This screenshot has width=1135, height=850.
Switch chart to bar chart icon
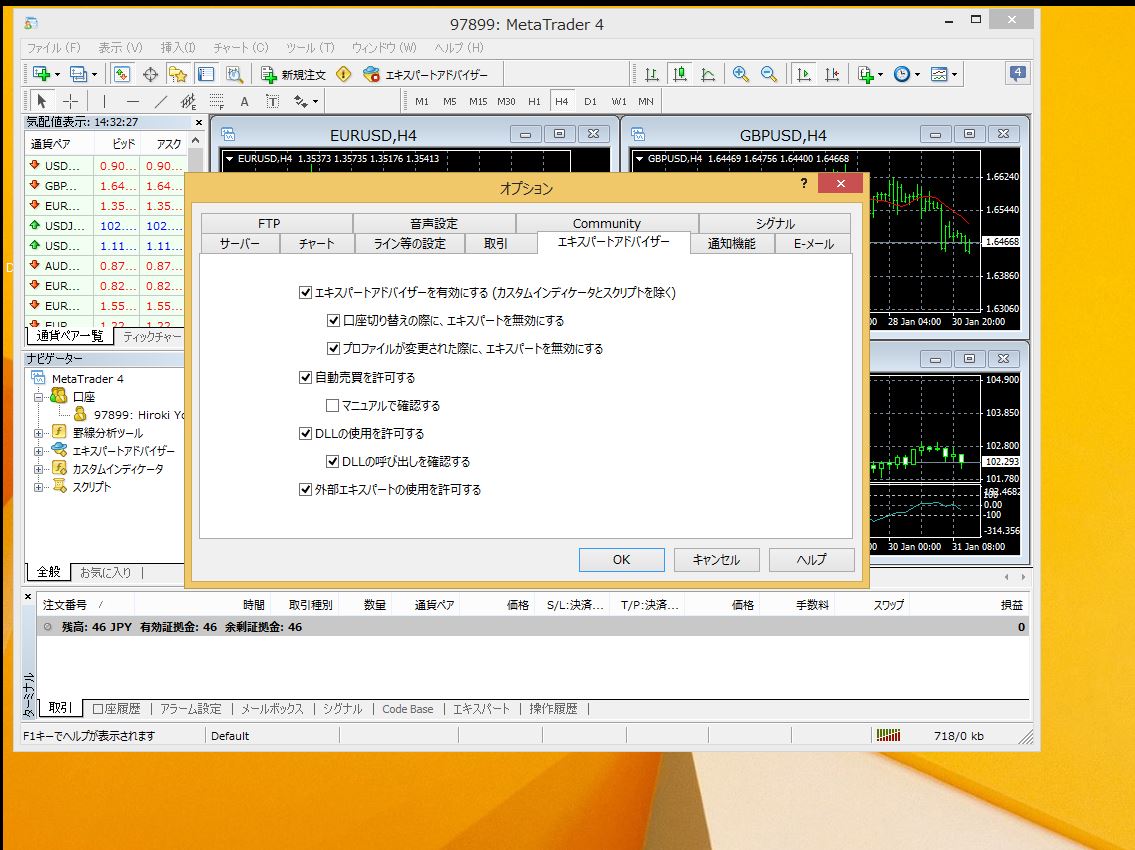point(651,74)
